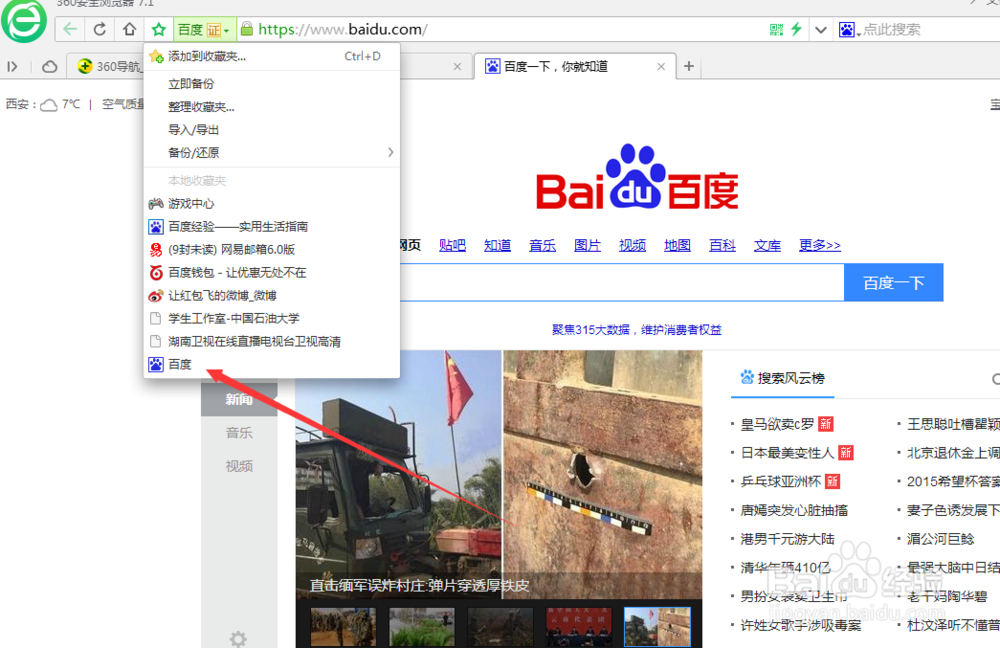Screen dimensions: 1000x648
Task: Open 让红包飞的微博 bookmark
Action: click(272, 295)
